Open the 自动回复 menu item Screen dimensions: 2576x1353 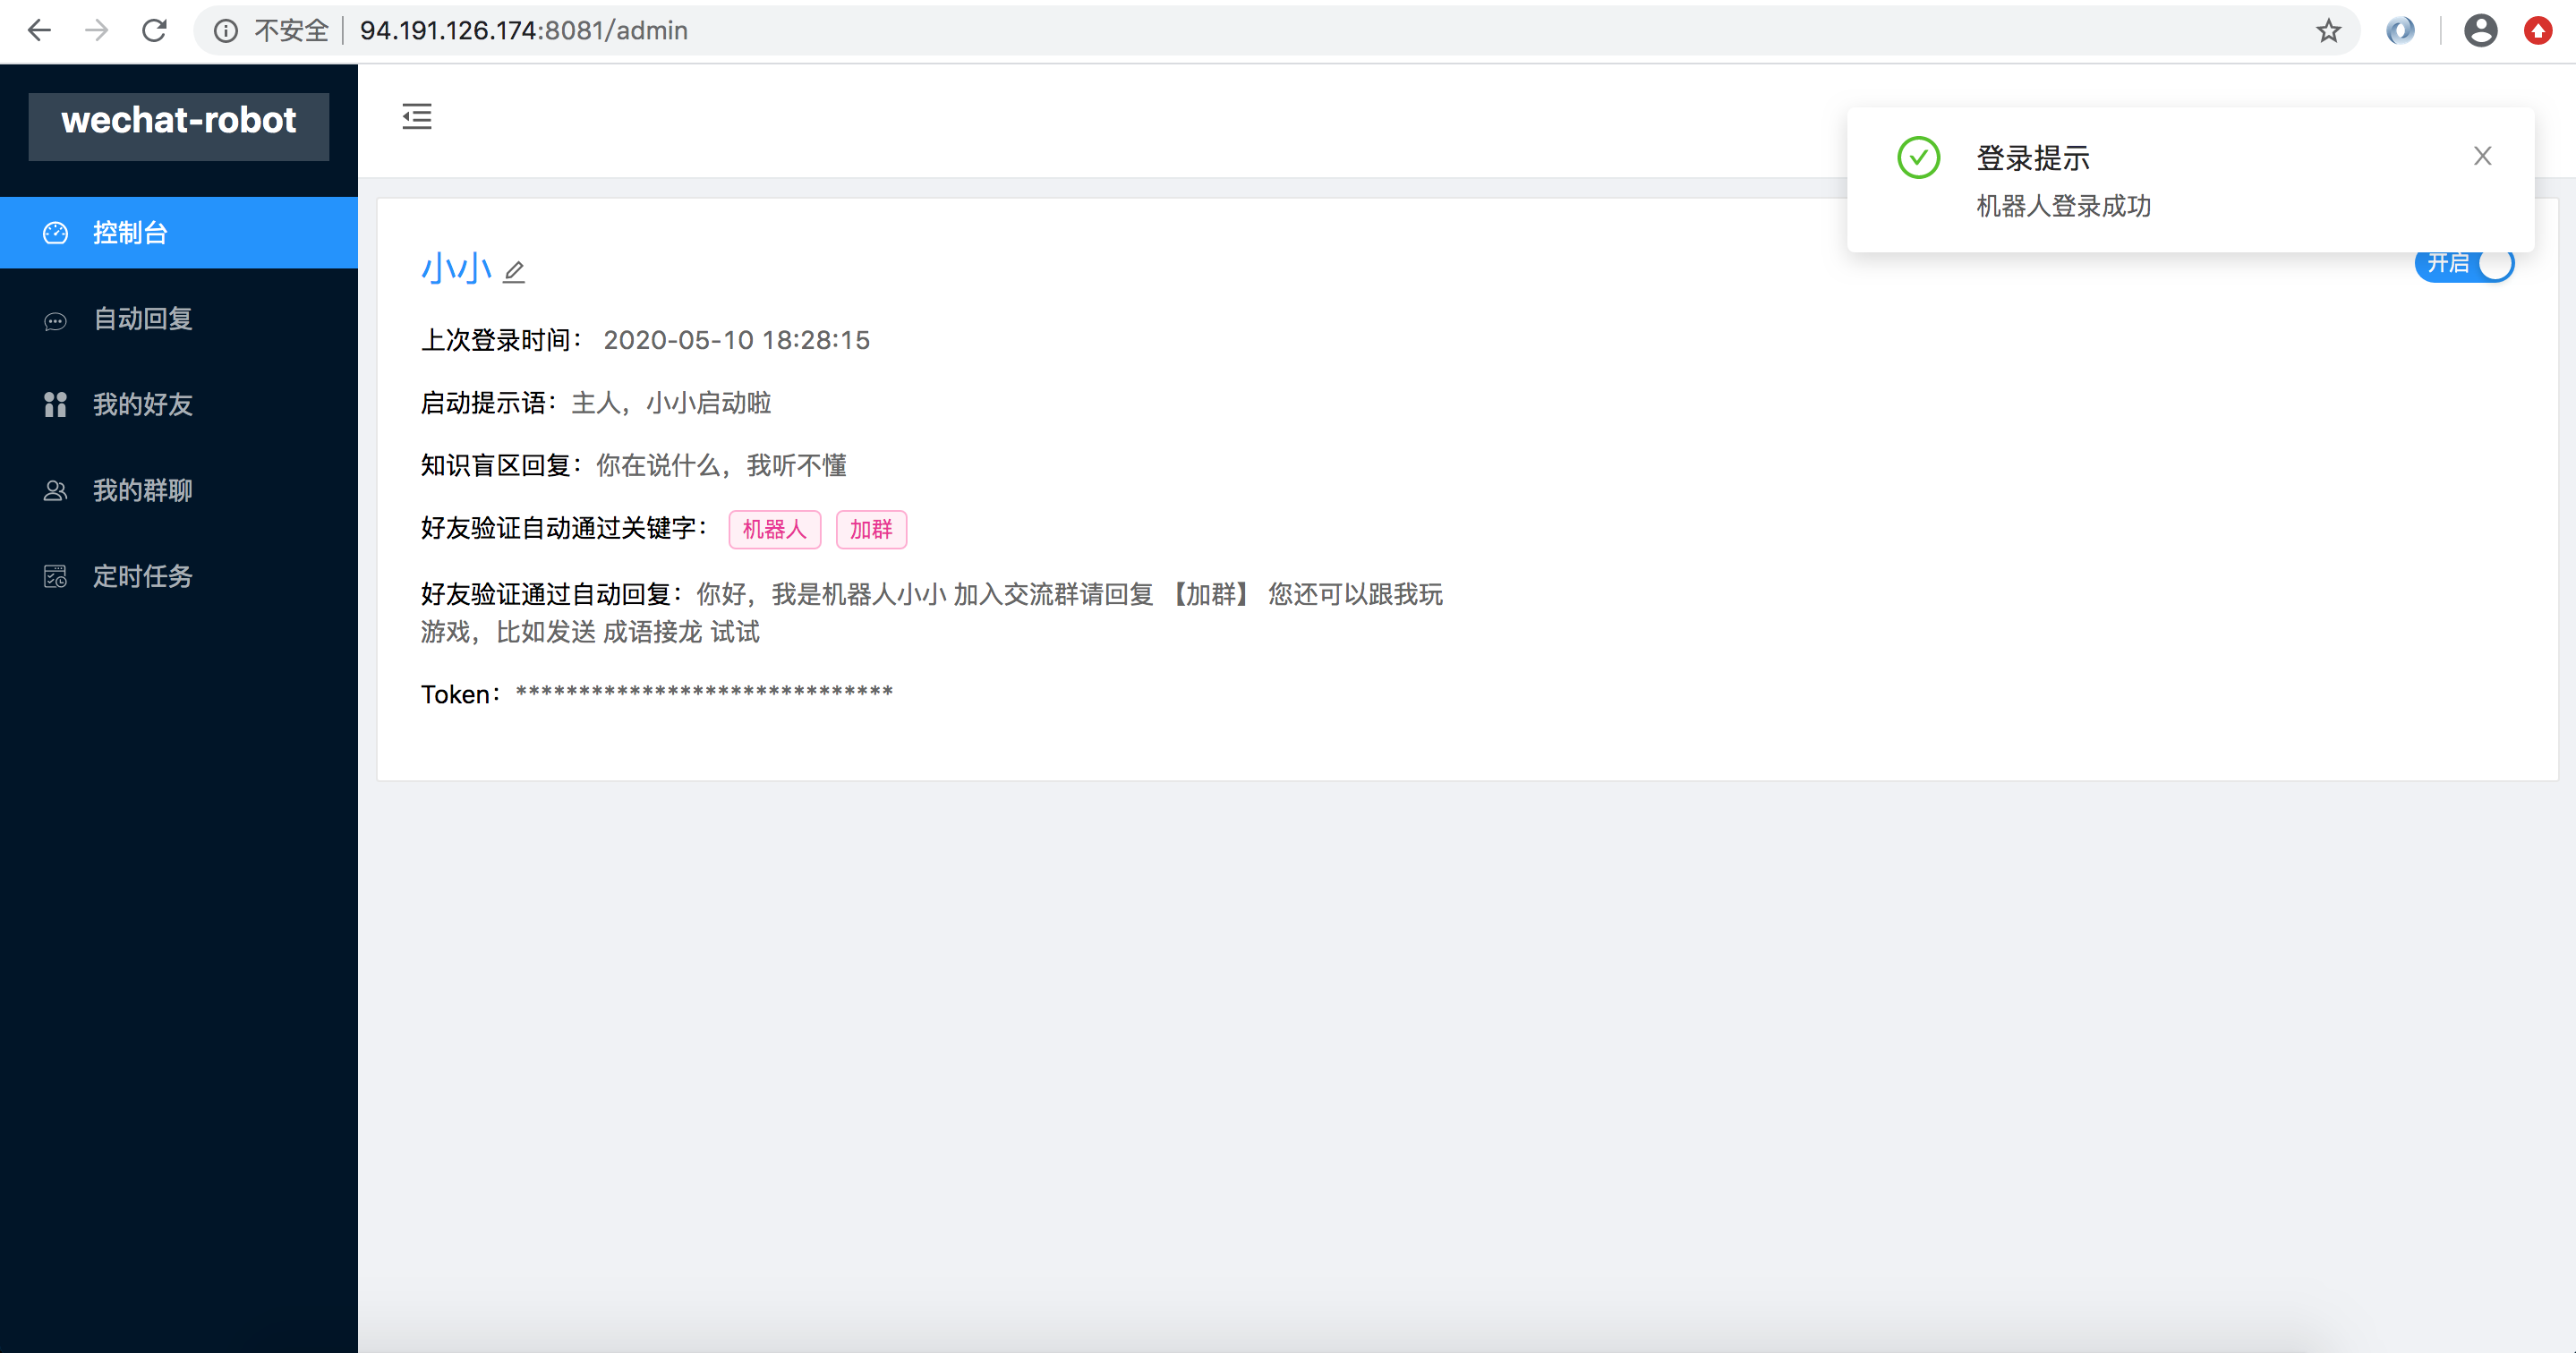pyautogui.click(x=142, y=319)
